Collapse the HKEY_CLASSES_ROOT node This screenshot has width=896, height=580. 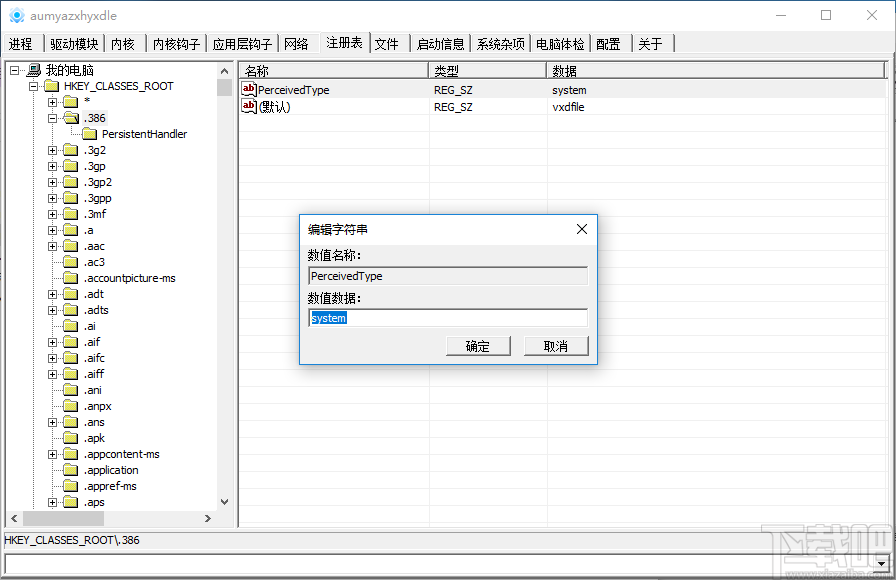point(34,86)
